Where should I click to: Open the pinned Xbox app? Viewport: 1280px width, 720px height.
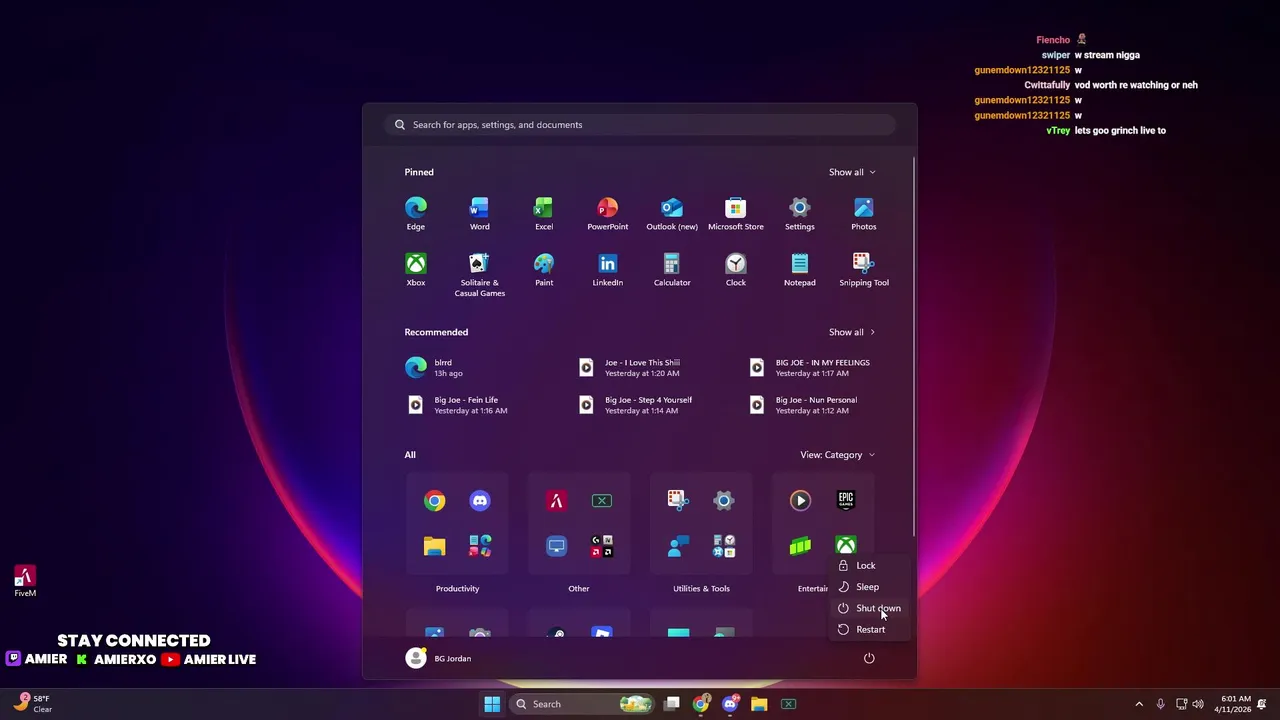click(x=416, y=269)
